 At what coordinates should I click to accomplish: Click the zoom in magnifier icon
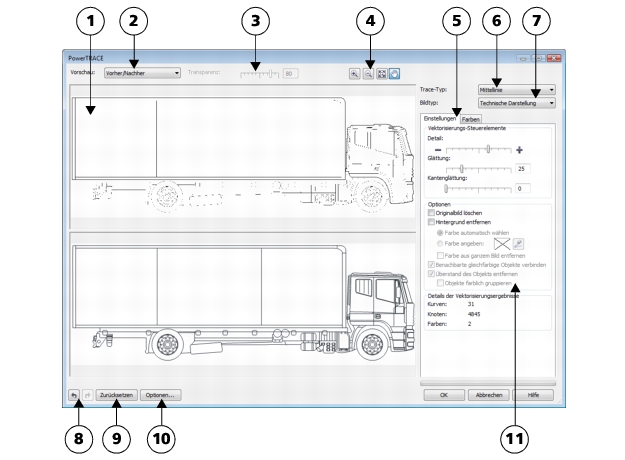point(355,73)
